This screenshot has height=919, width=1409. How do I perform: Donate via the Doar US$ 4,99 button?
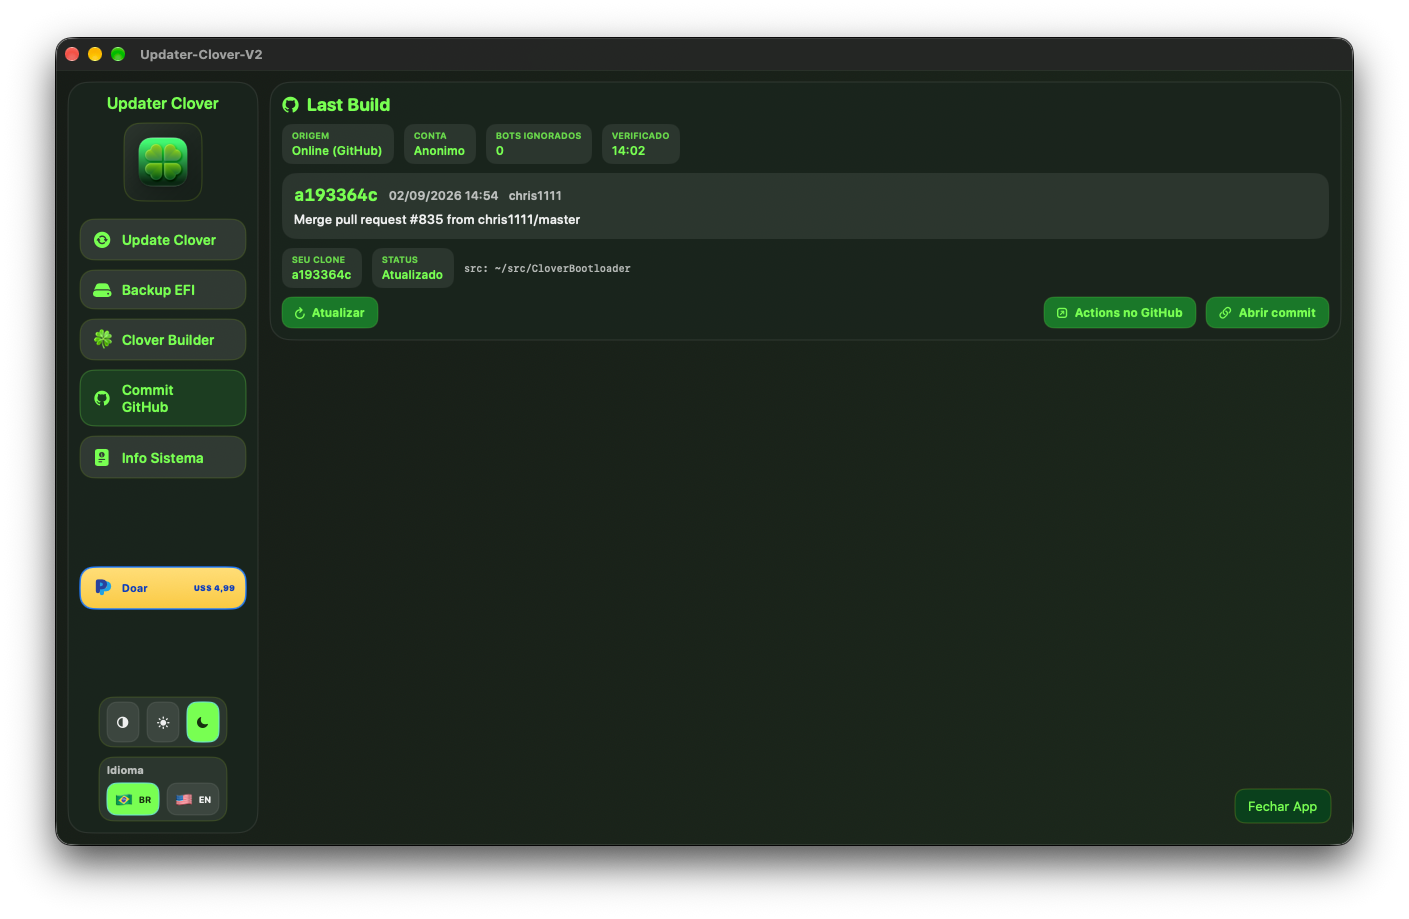pyautogui.click(x=163, y=588)
